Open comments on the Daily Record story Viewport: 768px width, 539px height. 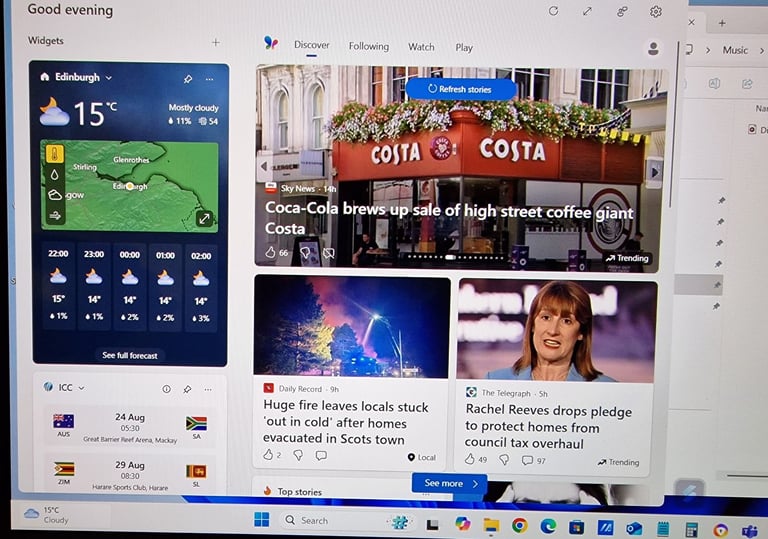click(321, 456)
